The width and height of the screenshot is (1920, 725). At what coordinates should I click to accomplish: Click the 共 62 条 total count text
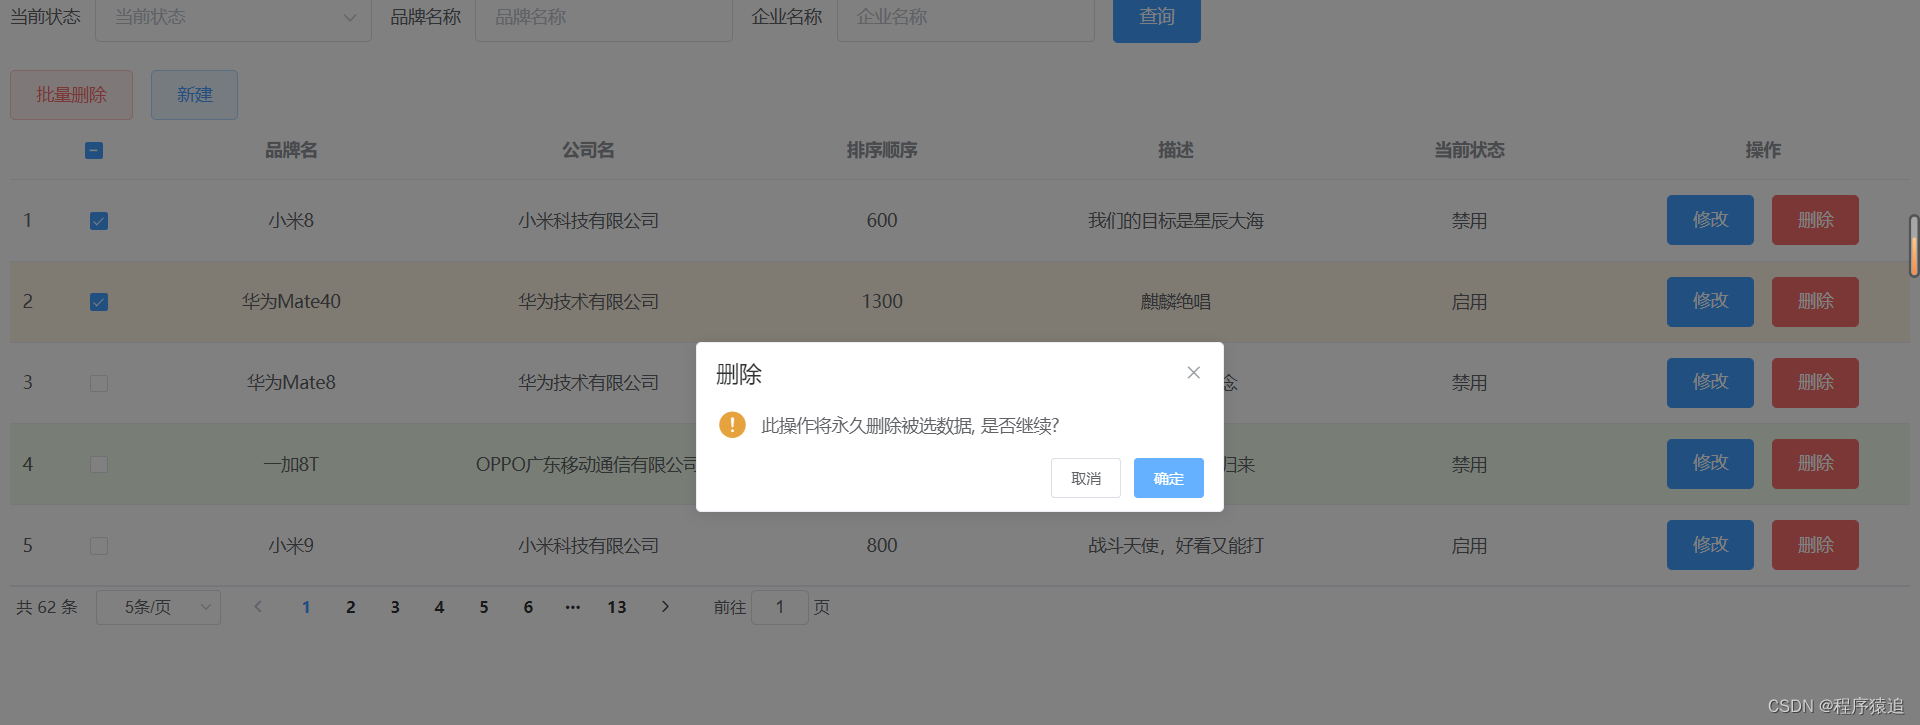tap(47, 607)
